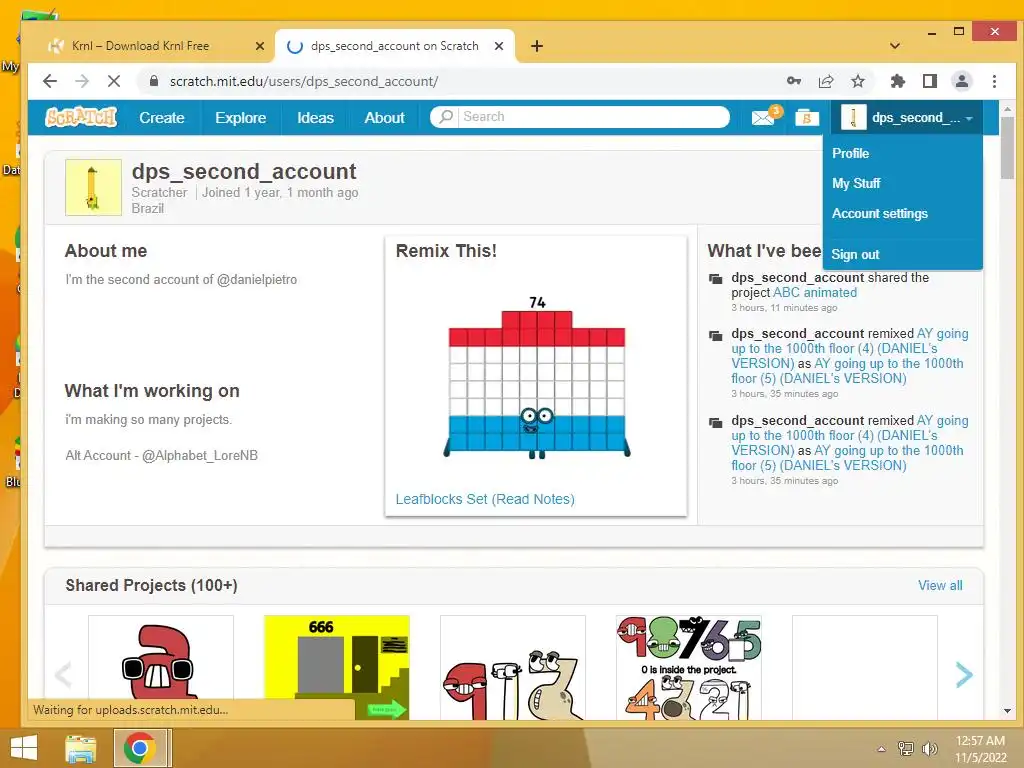Click the network icon in system tray

click(906, 748)
